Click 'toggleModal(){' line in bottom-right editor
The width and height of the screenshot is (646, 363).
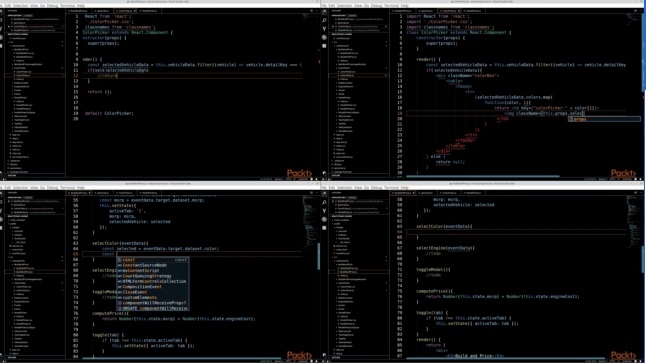[x=433, y=269]
